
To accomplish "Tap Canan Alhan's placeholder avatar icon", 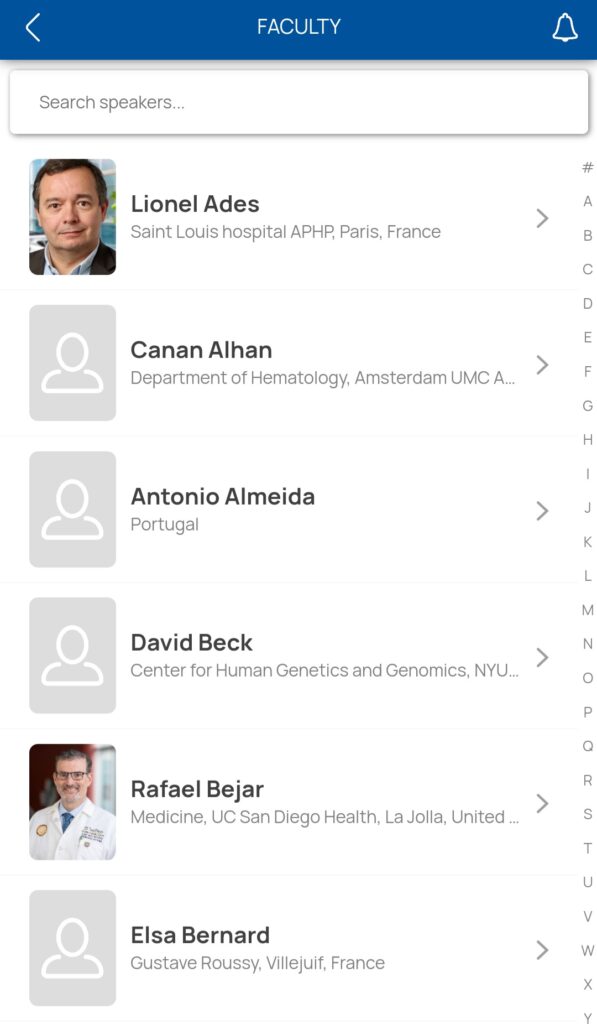I will [73, 363].
